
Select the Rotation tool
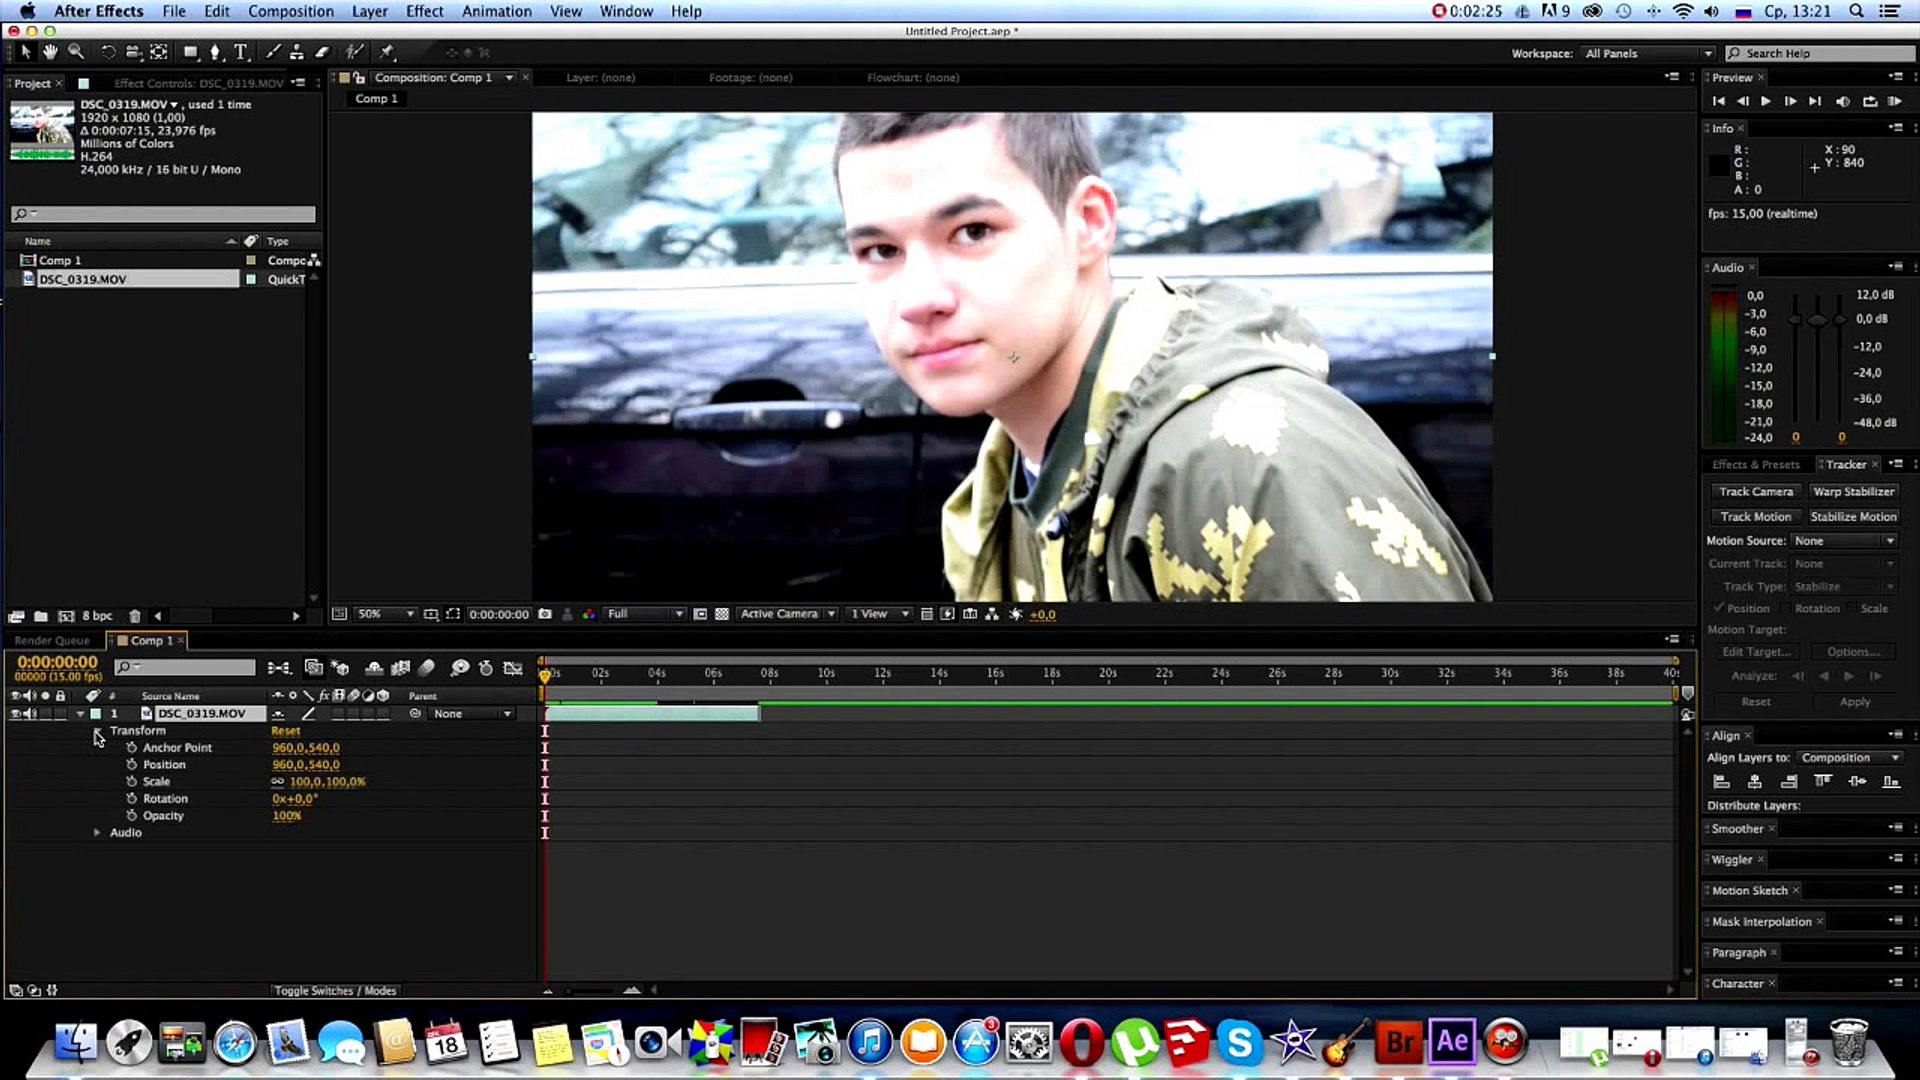tap(108, 52)
